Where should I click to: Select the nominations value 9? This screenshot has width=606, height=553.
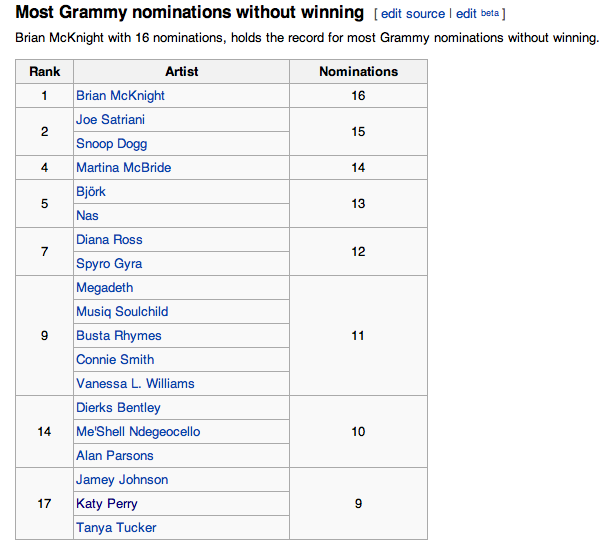tap(358, 504)
